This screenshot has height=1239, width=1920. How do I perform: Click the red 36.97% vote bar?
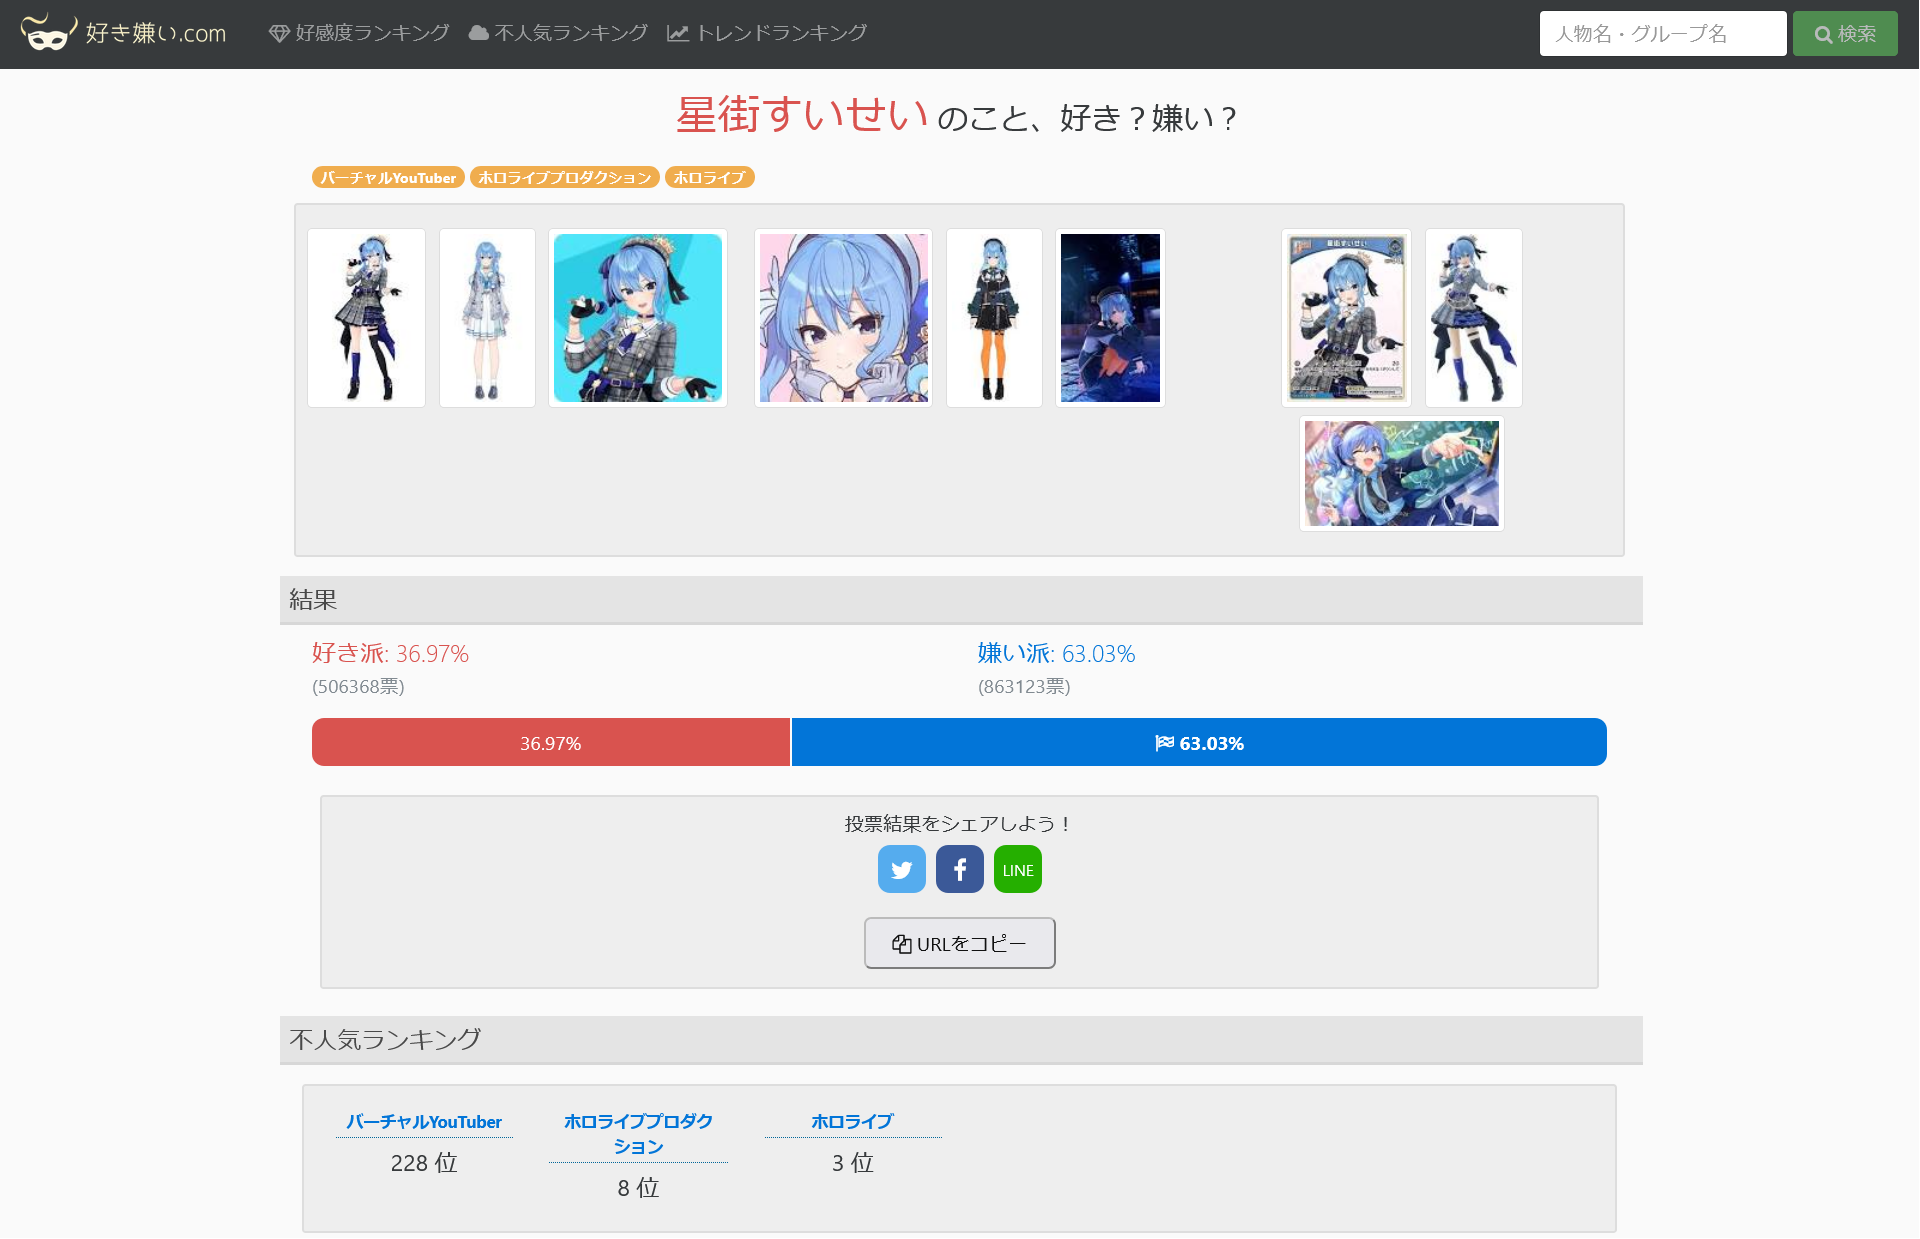click(x=551, y=742)
